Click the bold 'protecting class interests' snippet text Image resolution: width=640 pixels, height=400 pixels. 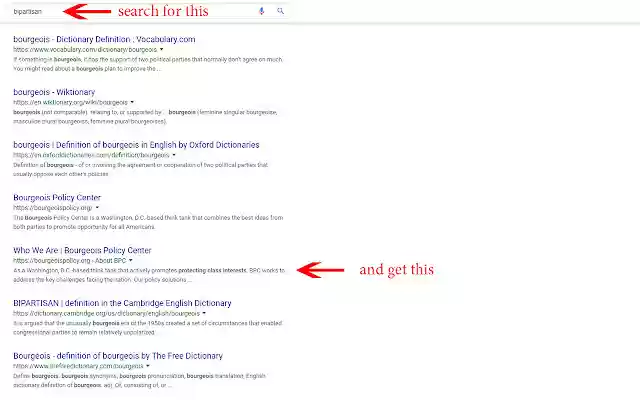pyautogui.click(x=212, y=270)
